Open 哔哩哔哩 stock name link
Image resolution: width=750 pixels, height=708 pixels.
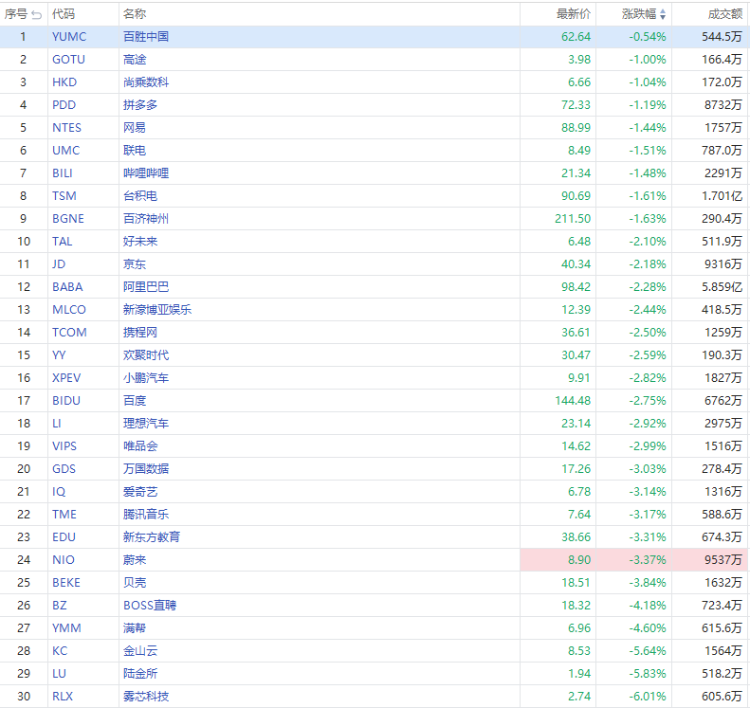tap(146, 173)
